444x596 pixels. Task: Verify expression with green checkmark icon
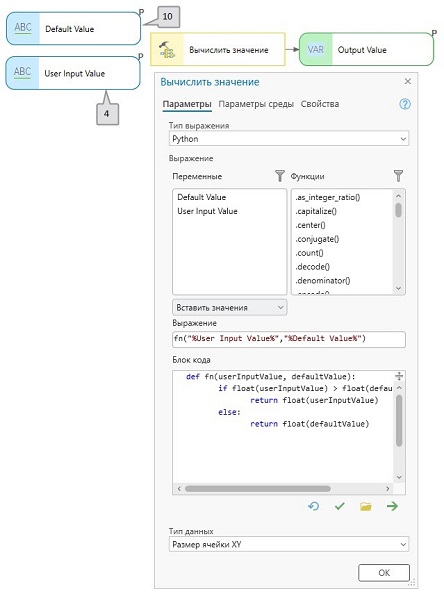pos(339,506)
